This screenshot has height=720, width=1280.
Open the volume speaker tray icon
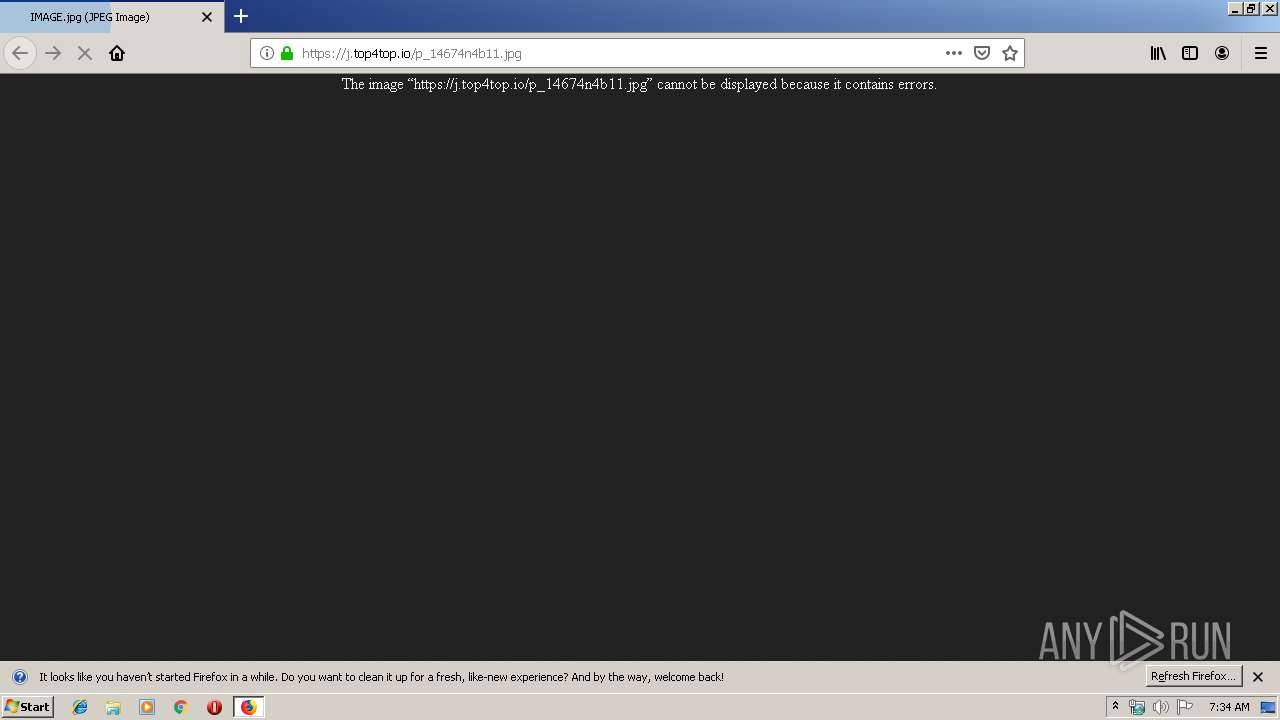click(1161, 707)
